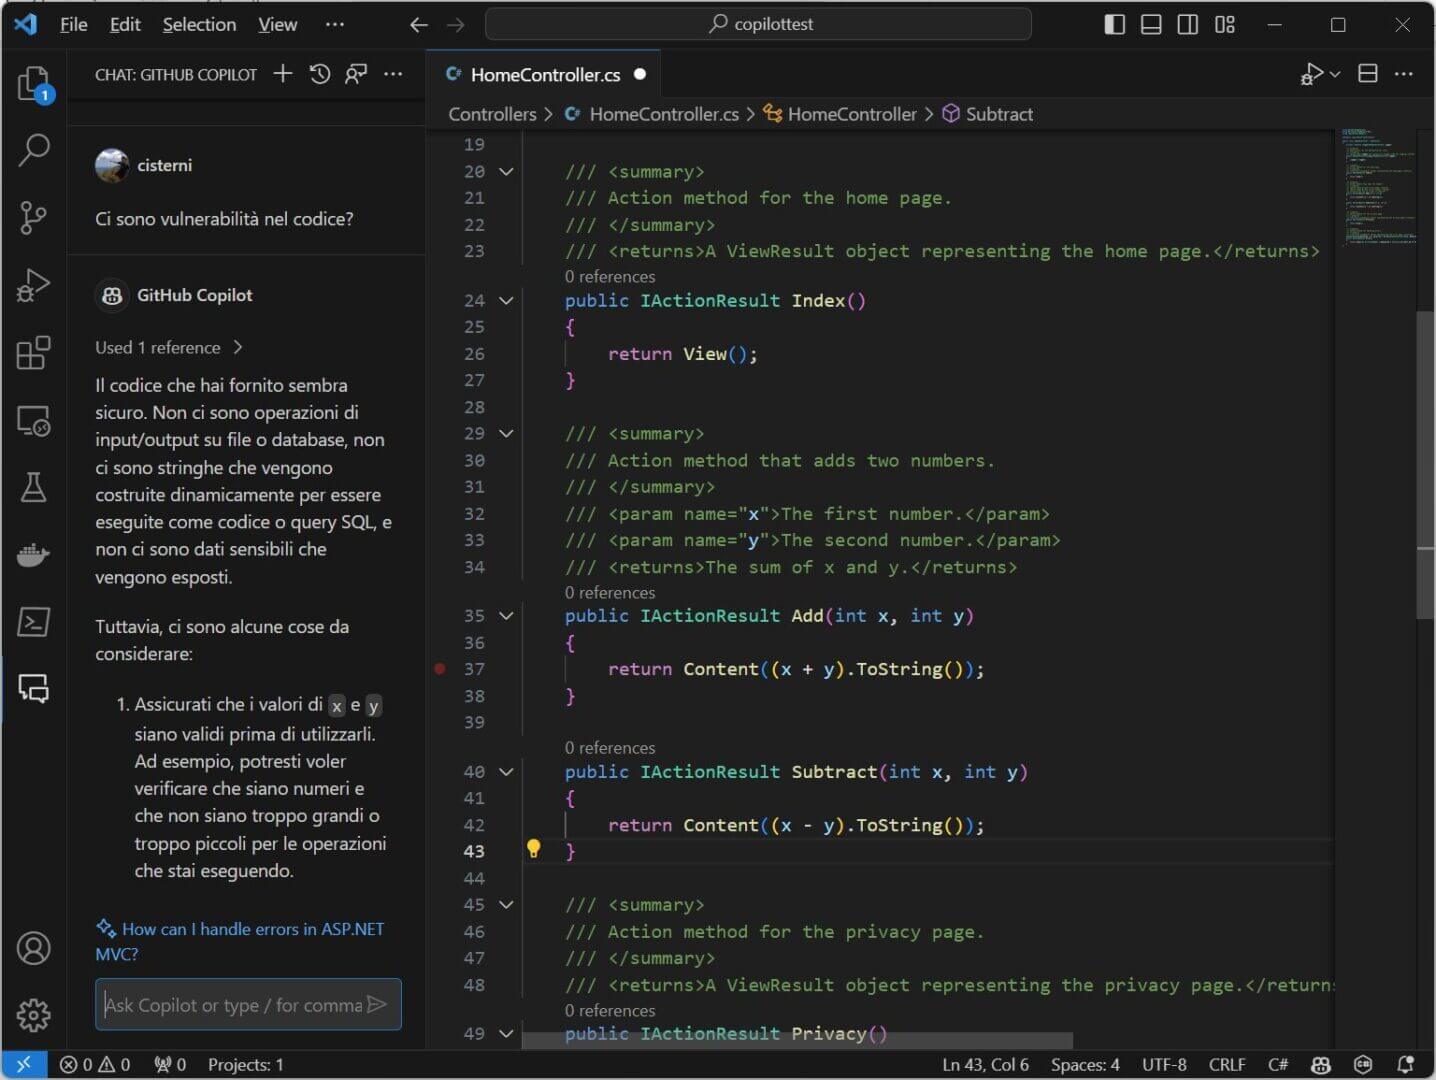Click the Copilot icon in the status bar
This screenshot has height=1080, width=1436.
coord(1320,1064)
